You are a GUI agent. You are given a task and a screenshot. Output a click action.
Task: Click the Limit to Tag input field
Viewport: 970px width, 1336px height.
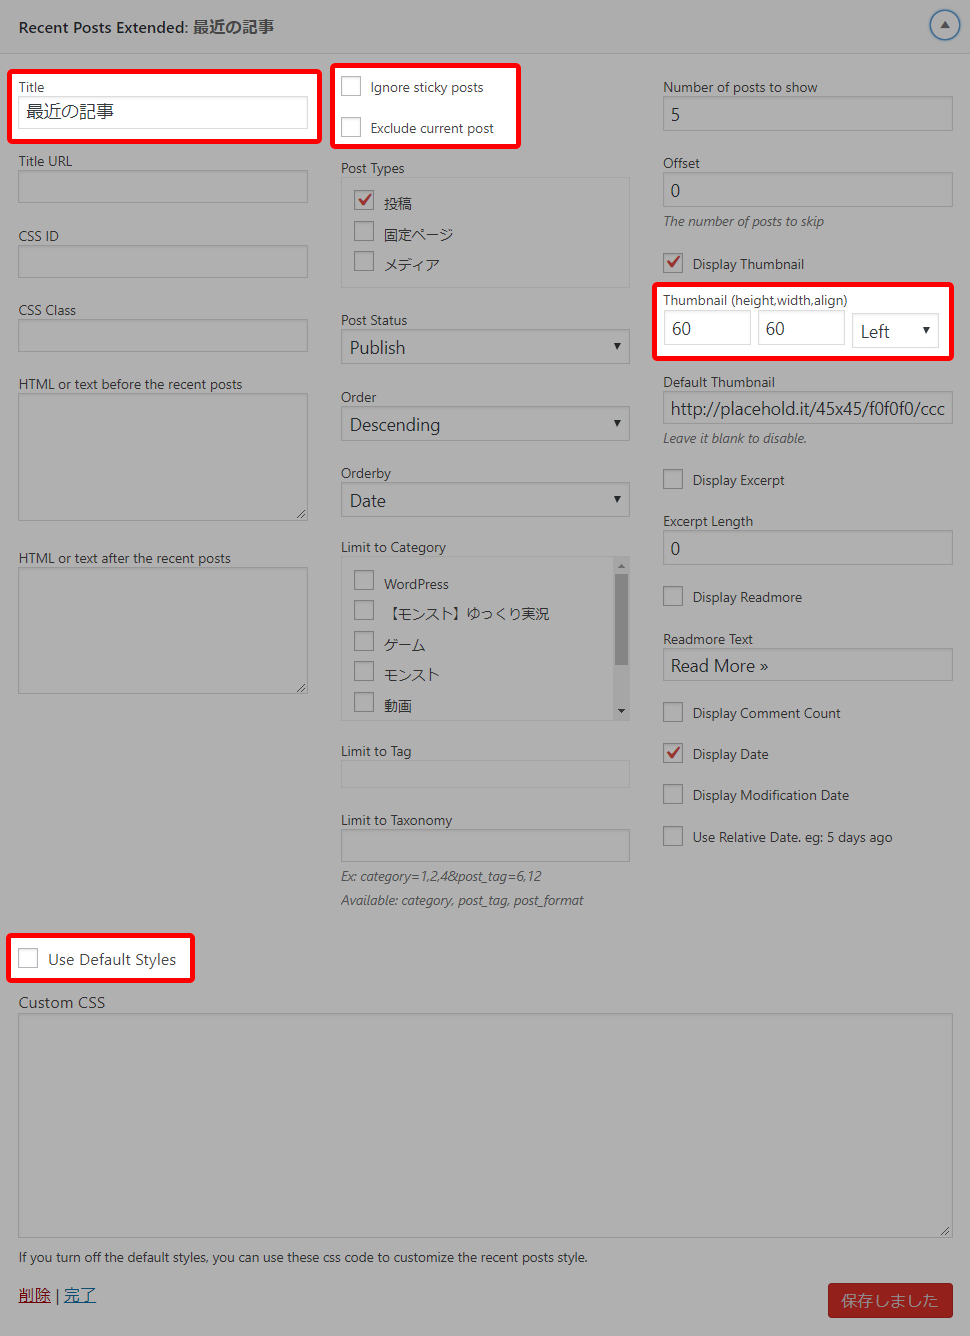485,774
